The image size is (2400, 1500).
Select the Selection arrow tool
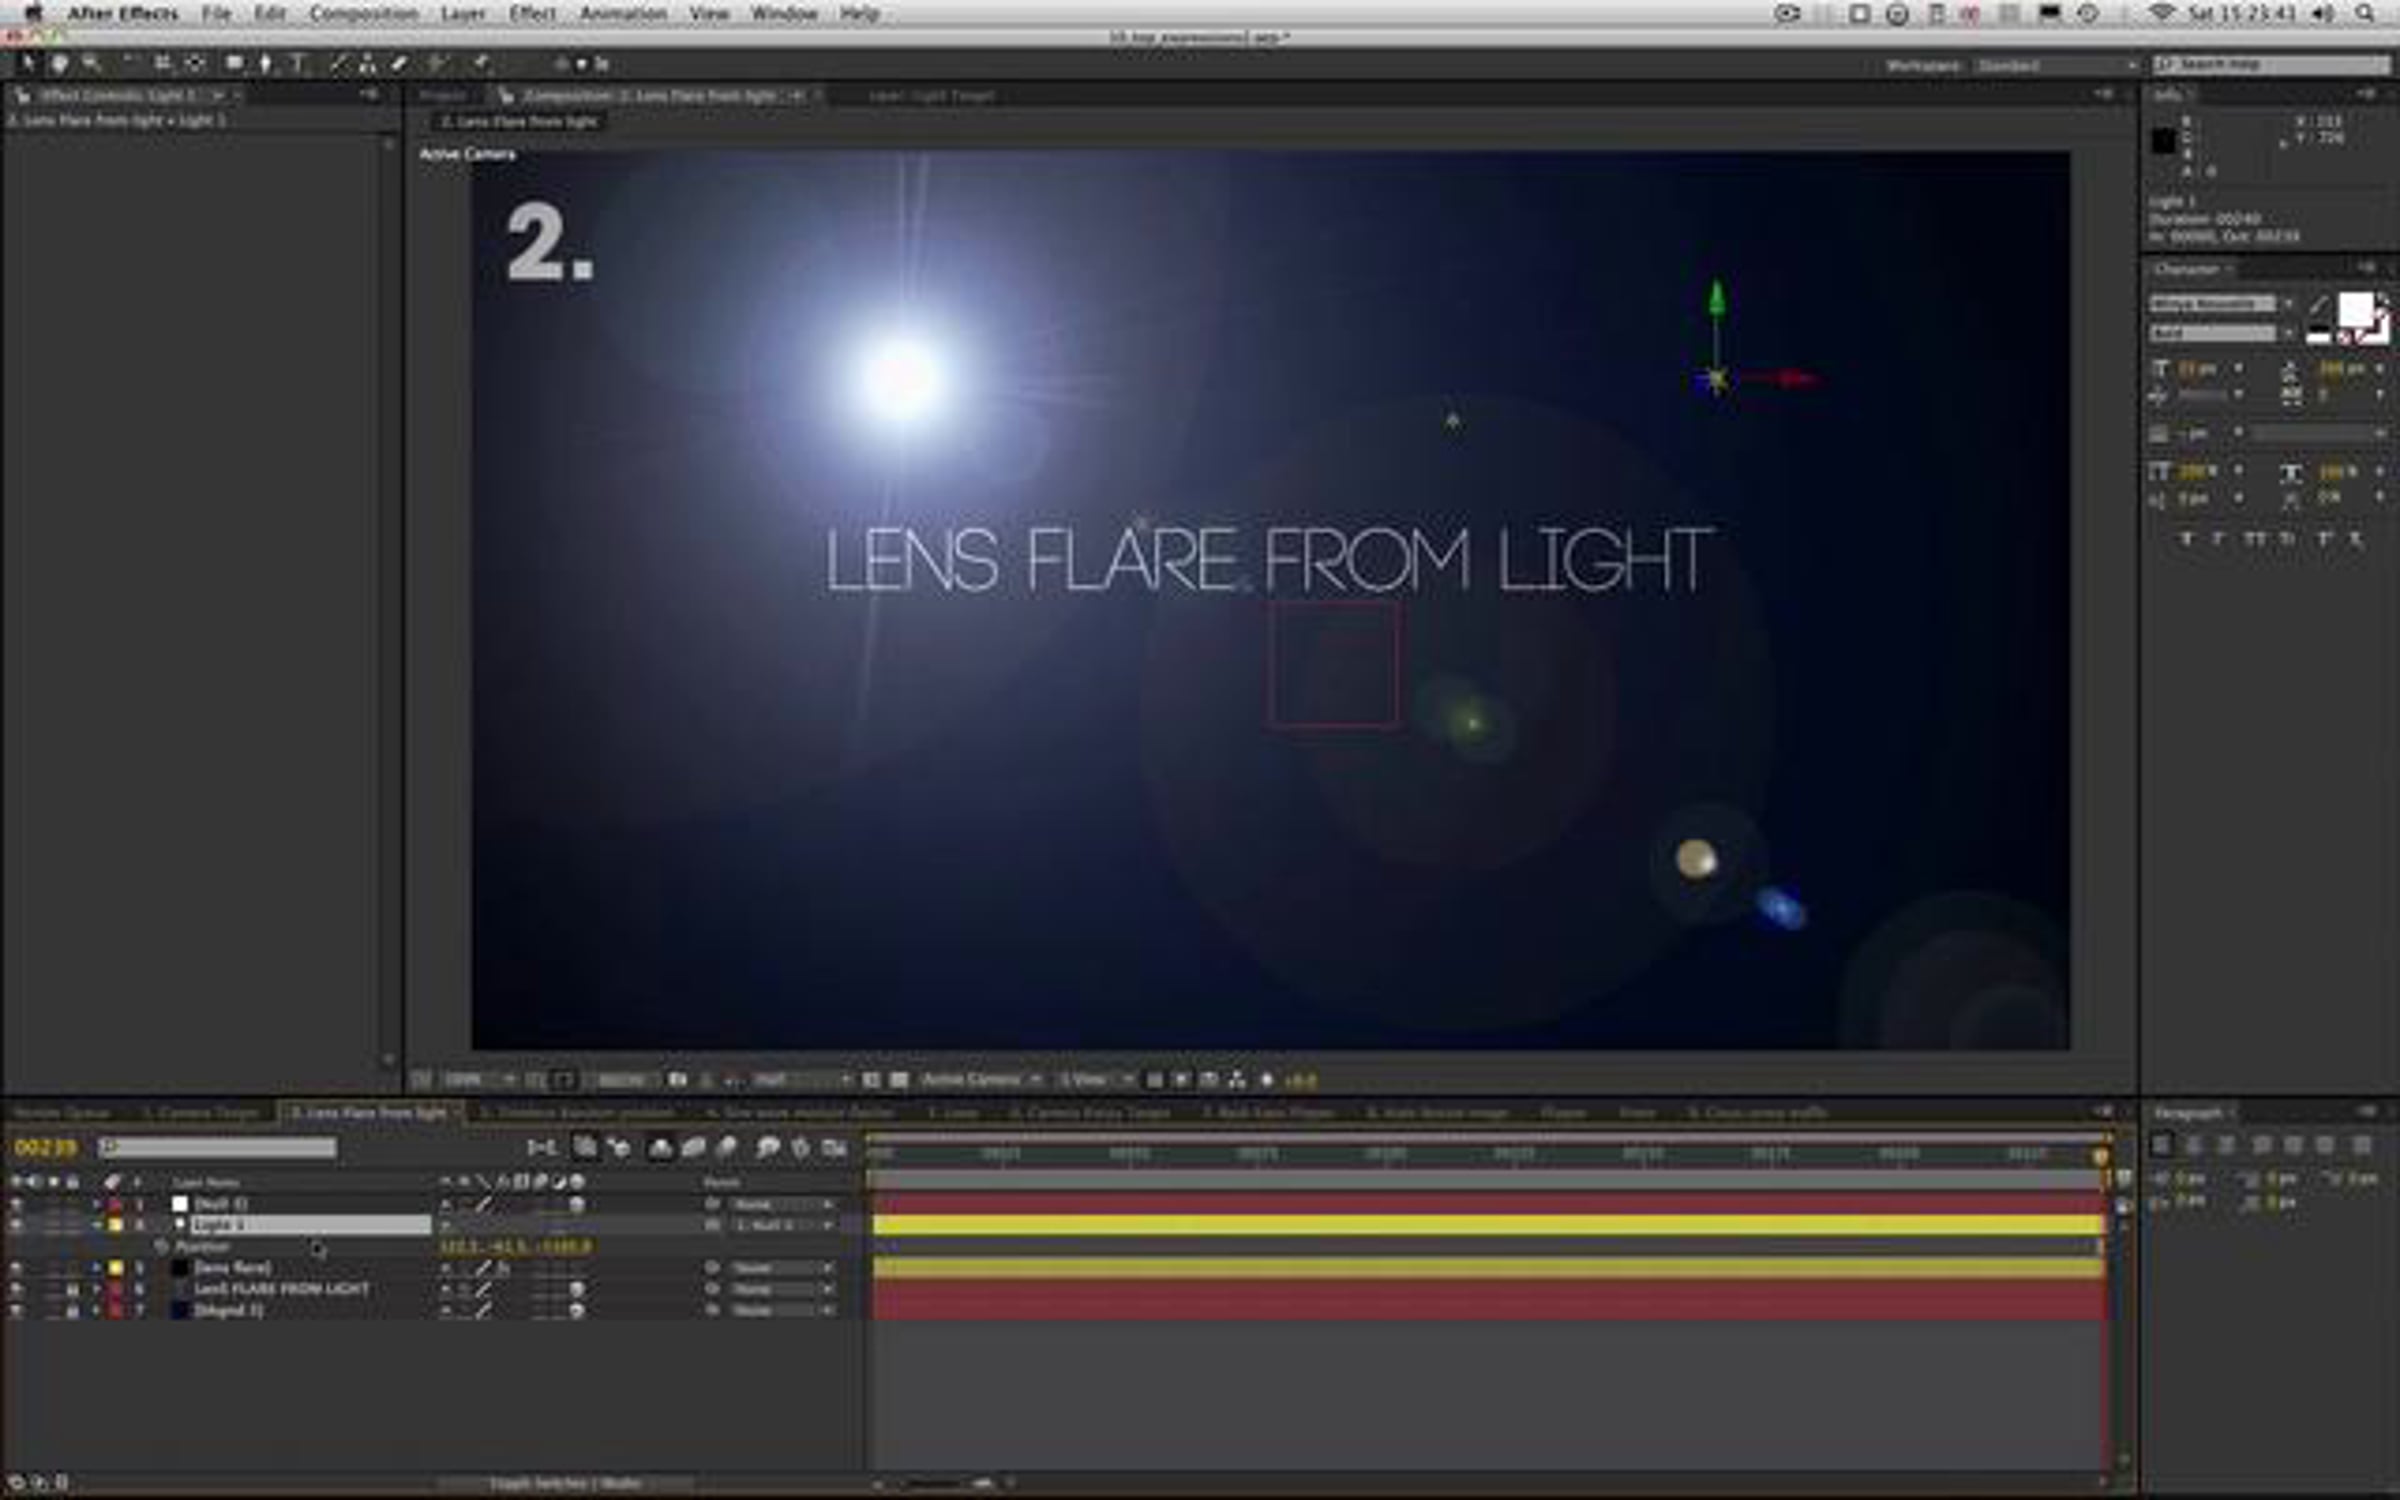(27, 64)
